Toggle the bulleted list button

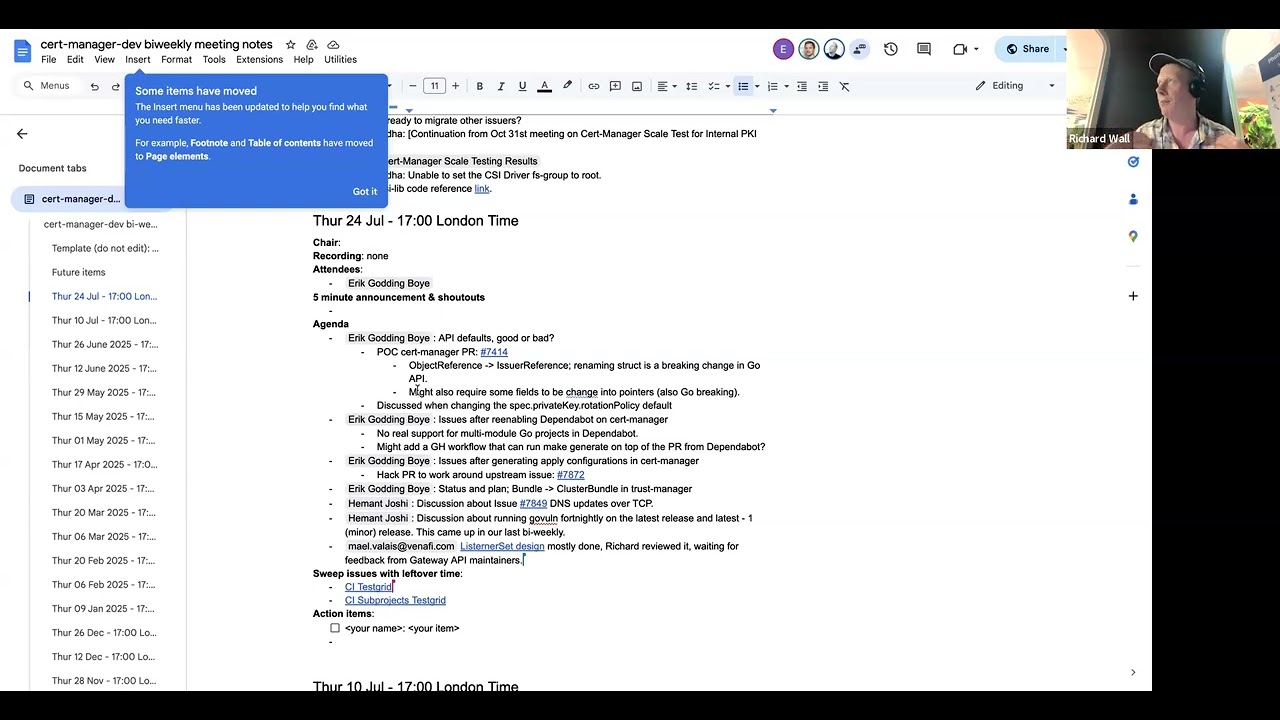click(743, 86)
